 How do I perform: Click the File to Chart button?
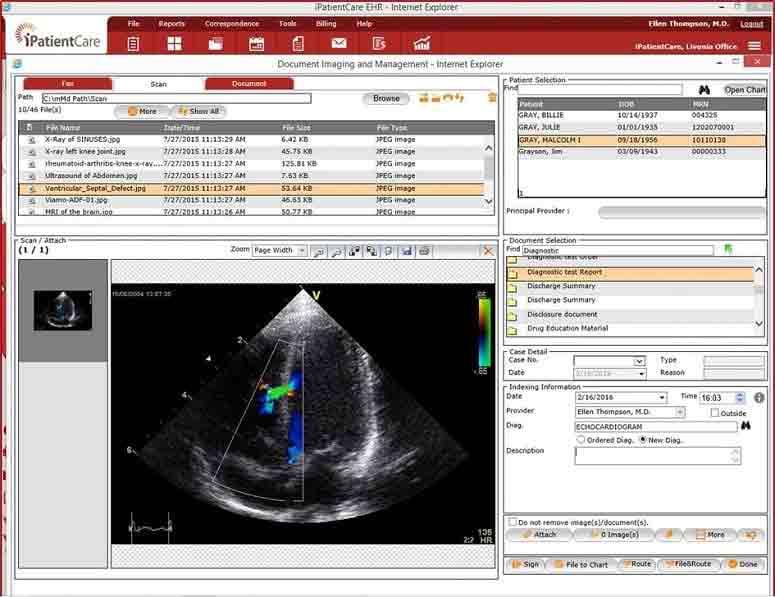click(581, 564)
